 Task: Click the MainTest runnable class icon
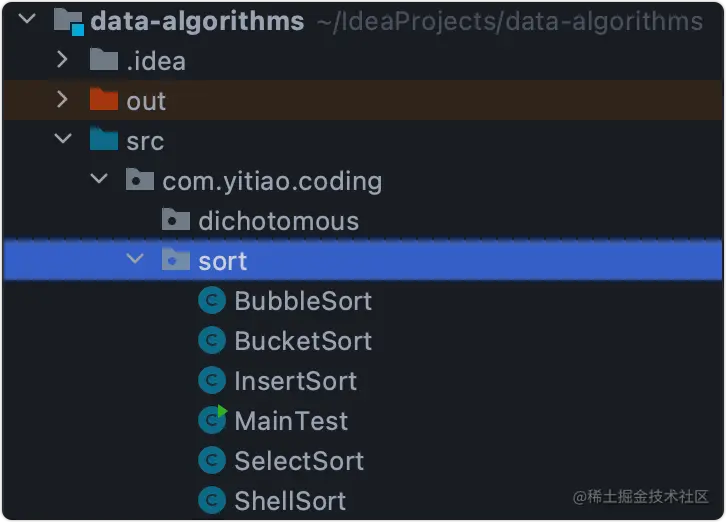click(x=211, y=421)
